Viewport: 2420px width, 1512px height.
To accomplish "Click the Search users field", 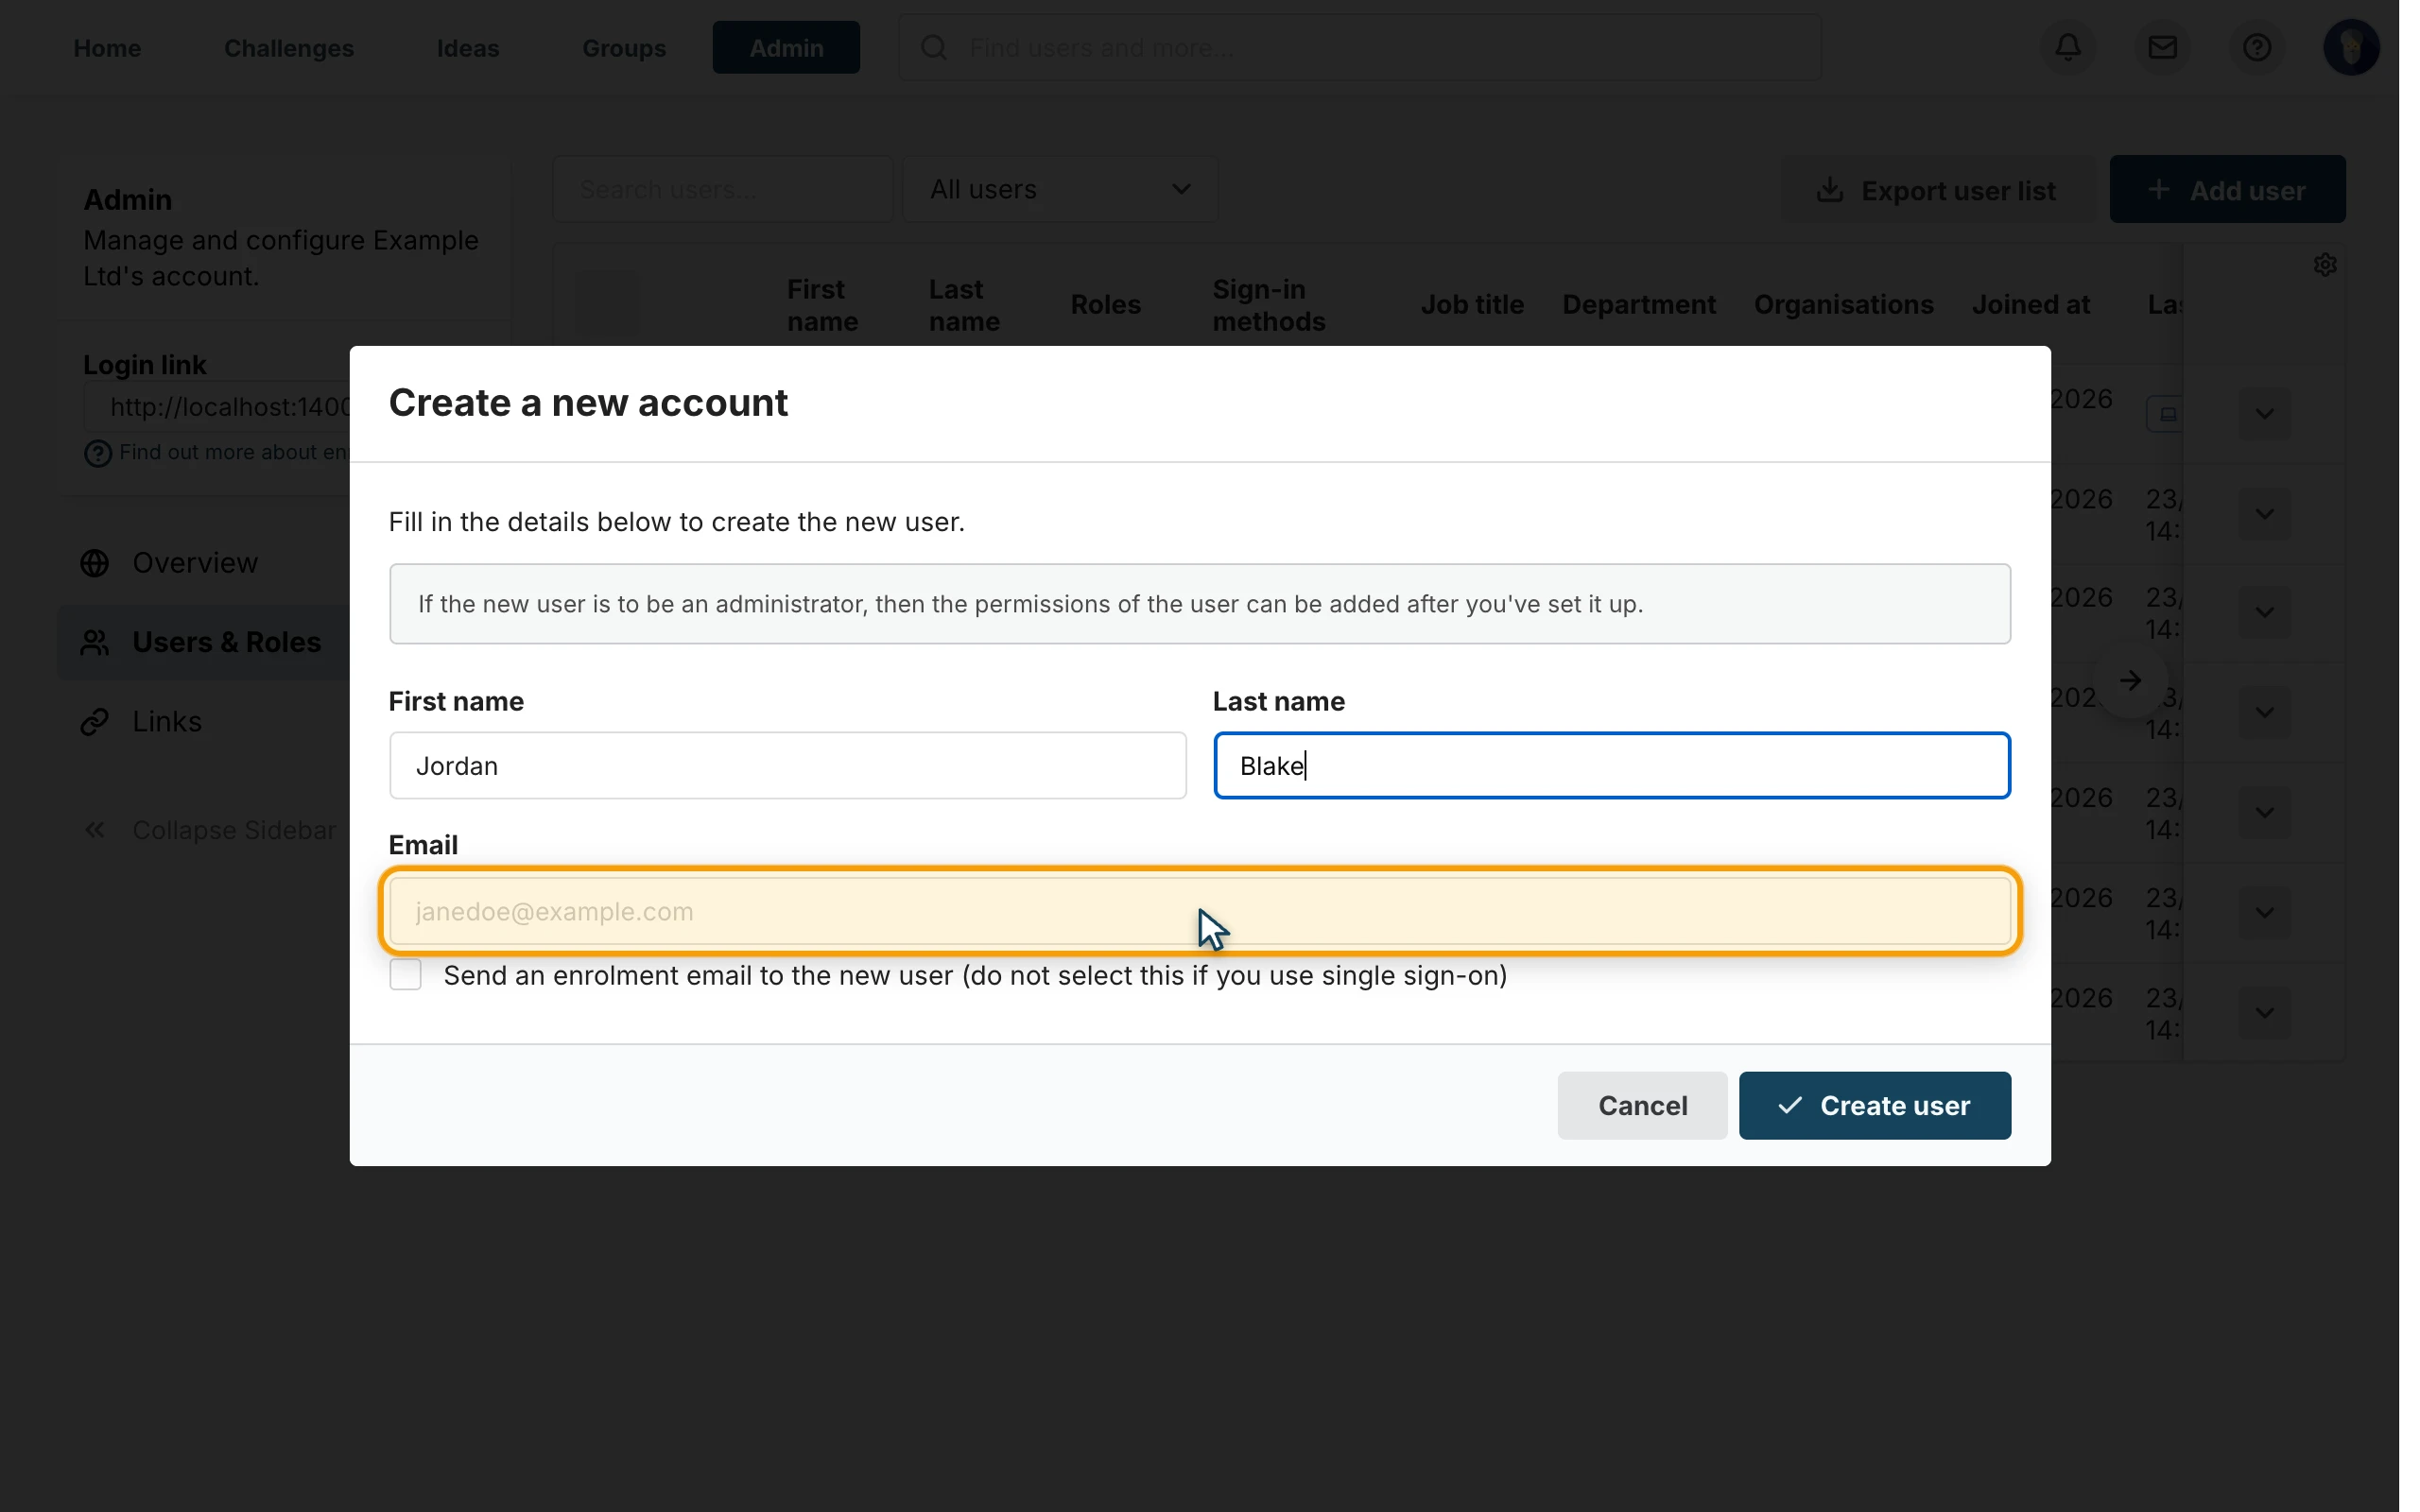I will click(722, 189).
